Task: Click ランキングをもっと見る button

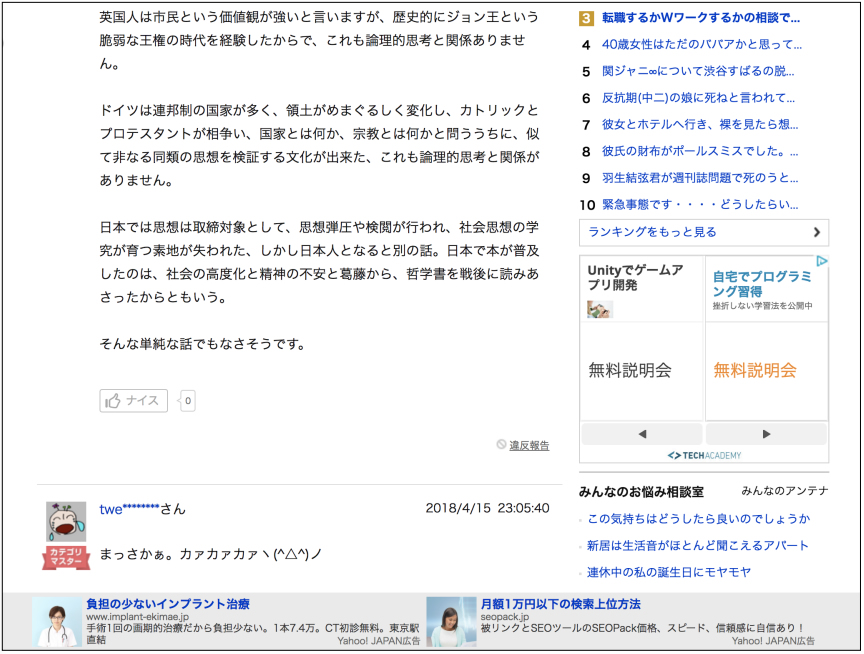Action: [x=704, y=232]
